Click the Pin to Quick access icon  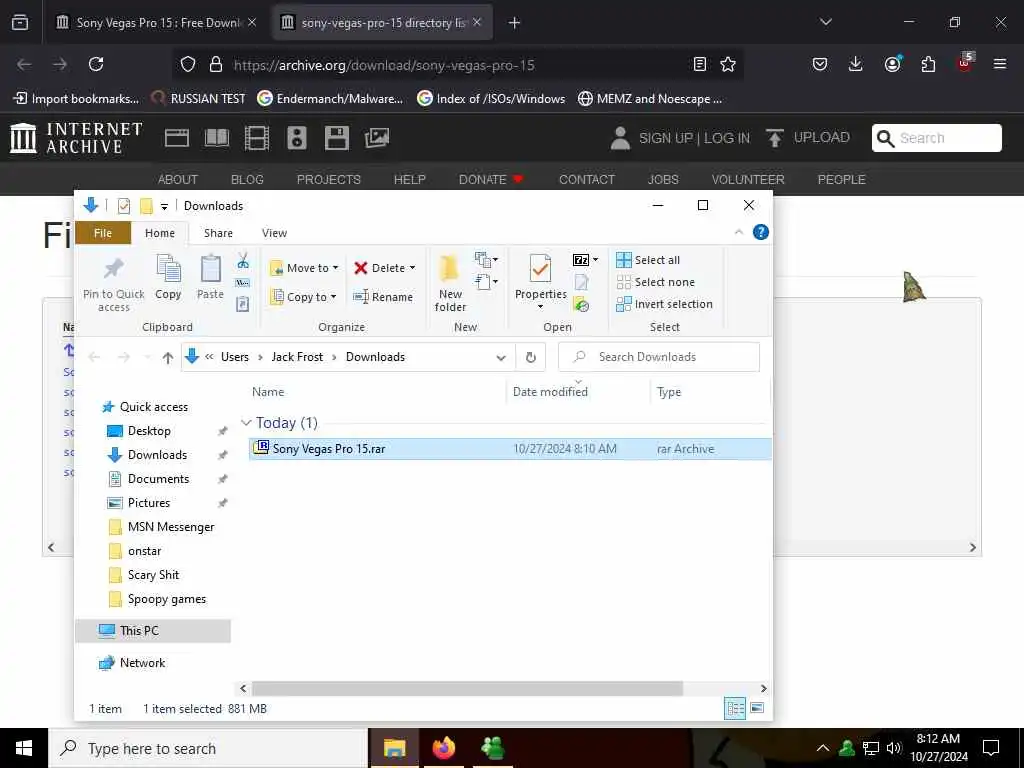click(x=114, y=268)
